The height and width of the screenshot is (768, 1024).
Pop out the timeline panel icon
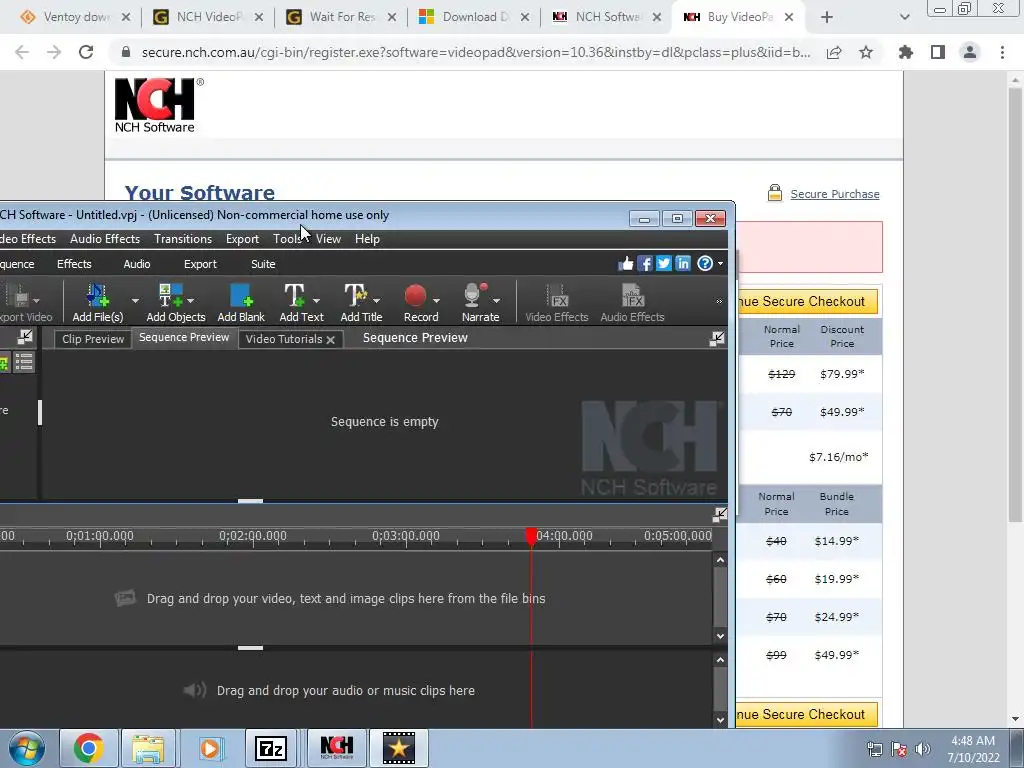pyautogui.click(x=720, y=515)
